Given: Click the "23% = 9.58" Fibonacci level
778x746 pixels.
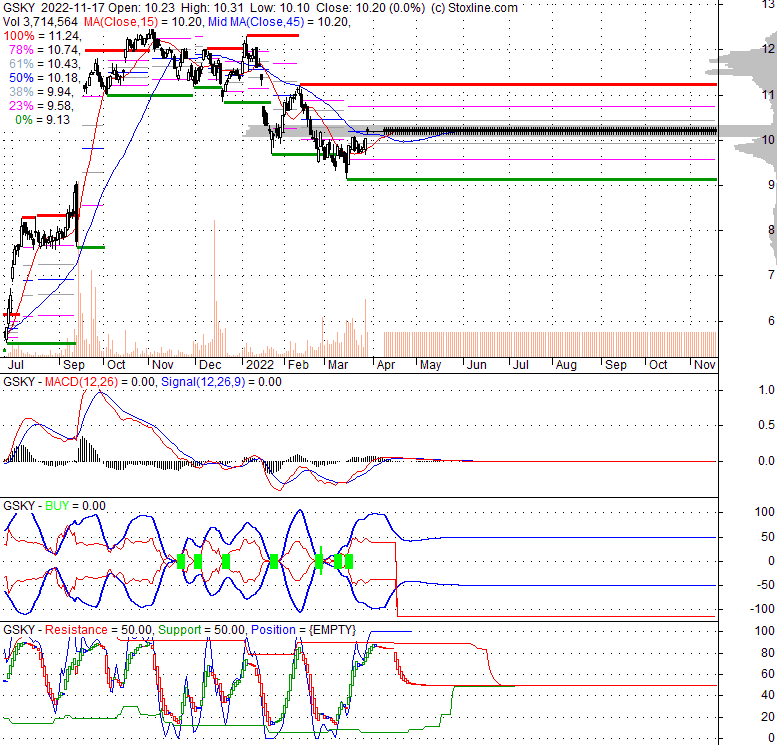Looking at the screenshot, I should point(41,106).
